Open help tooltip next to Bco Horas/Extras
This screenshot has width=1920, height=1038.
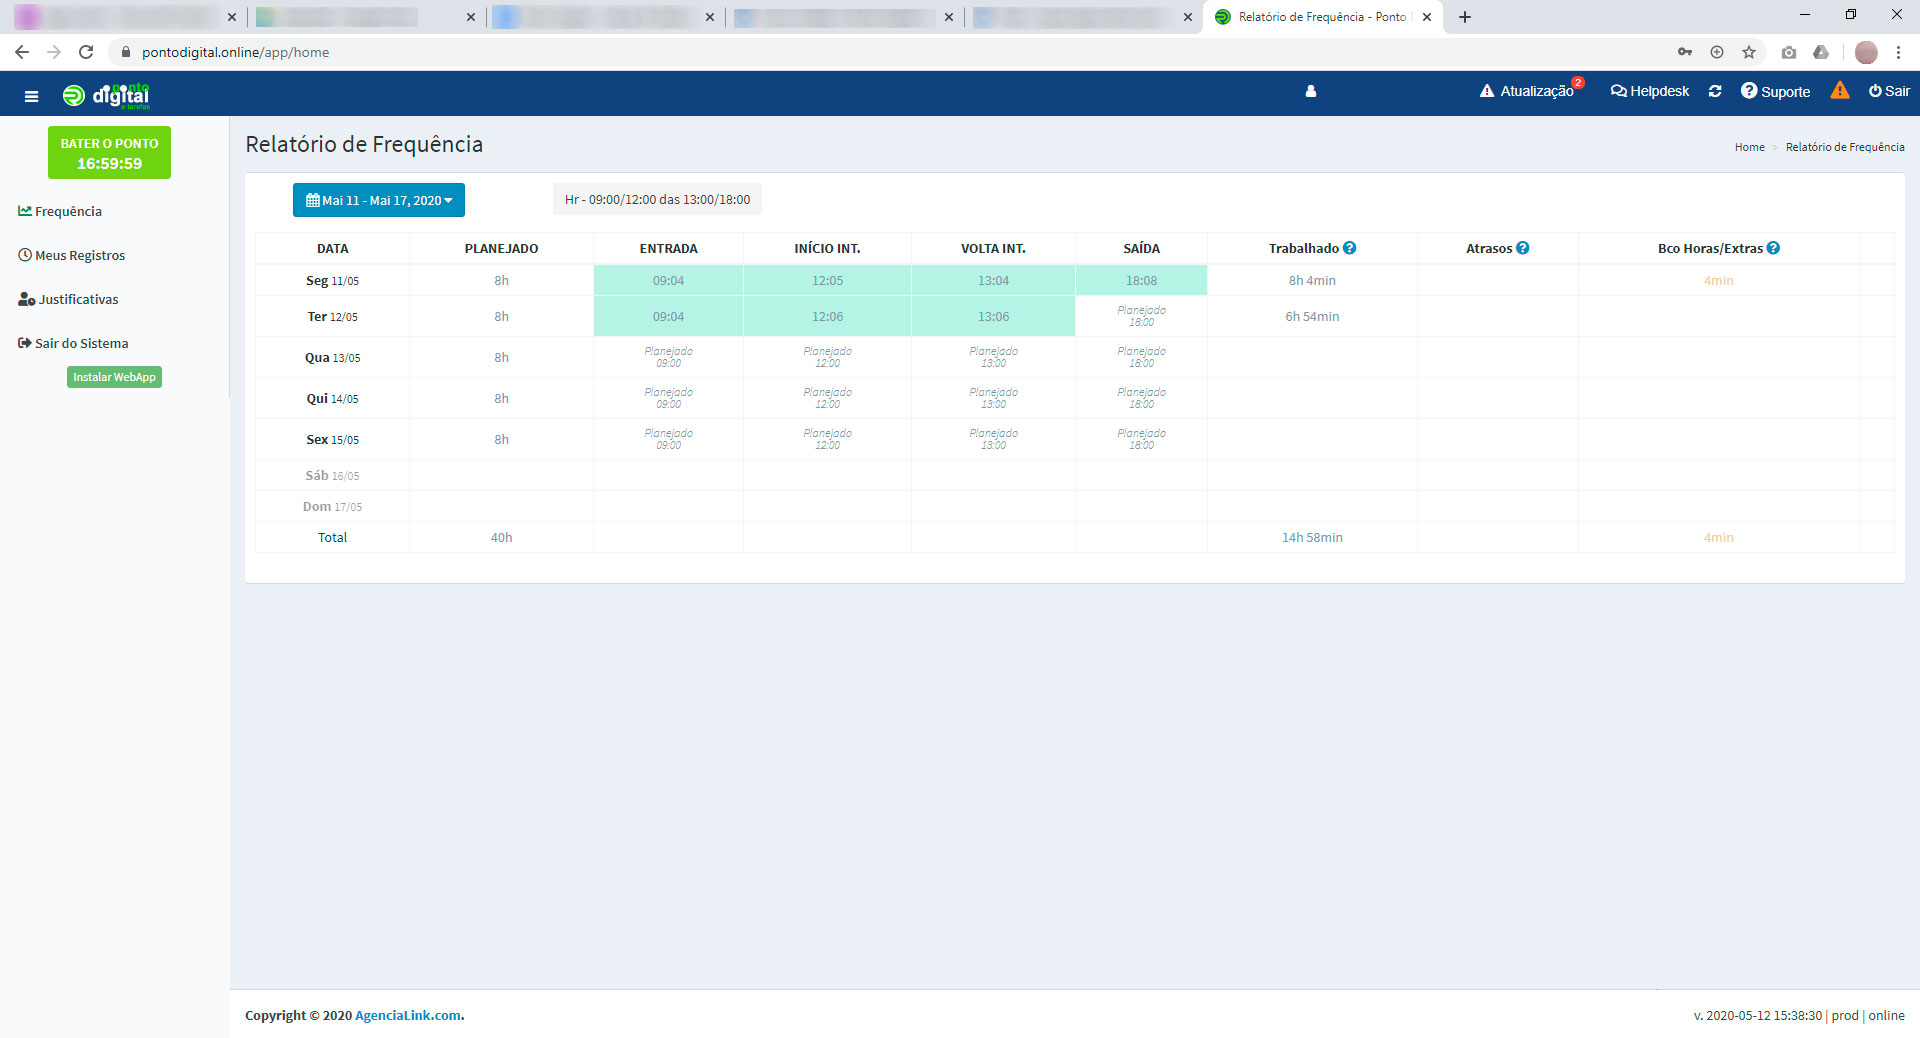[1772, 248]
